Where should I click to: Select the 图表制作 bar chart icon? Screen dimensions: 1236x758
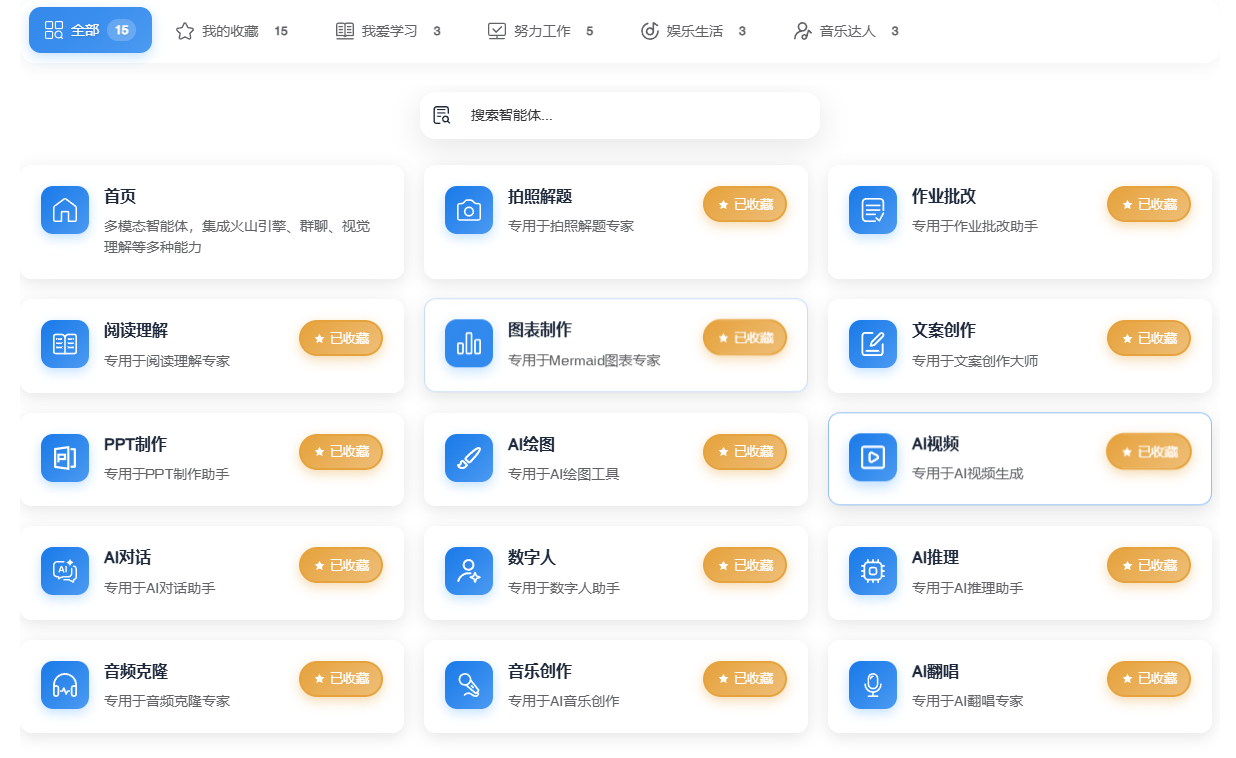pos(469,344)
